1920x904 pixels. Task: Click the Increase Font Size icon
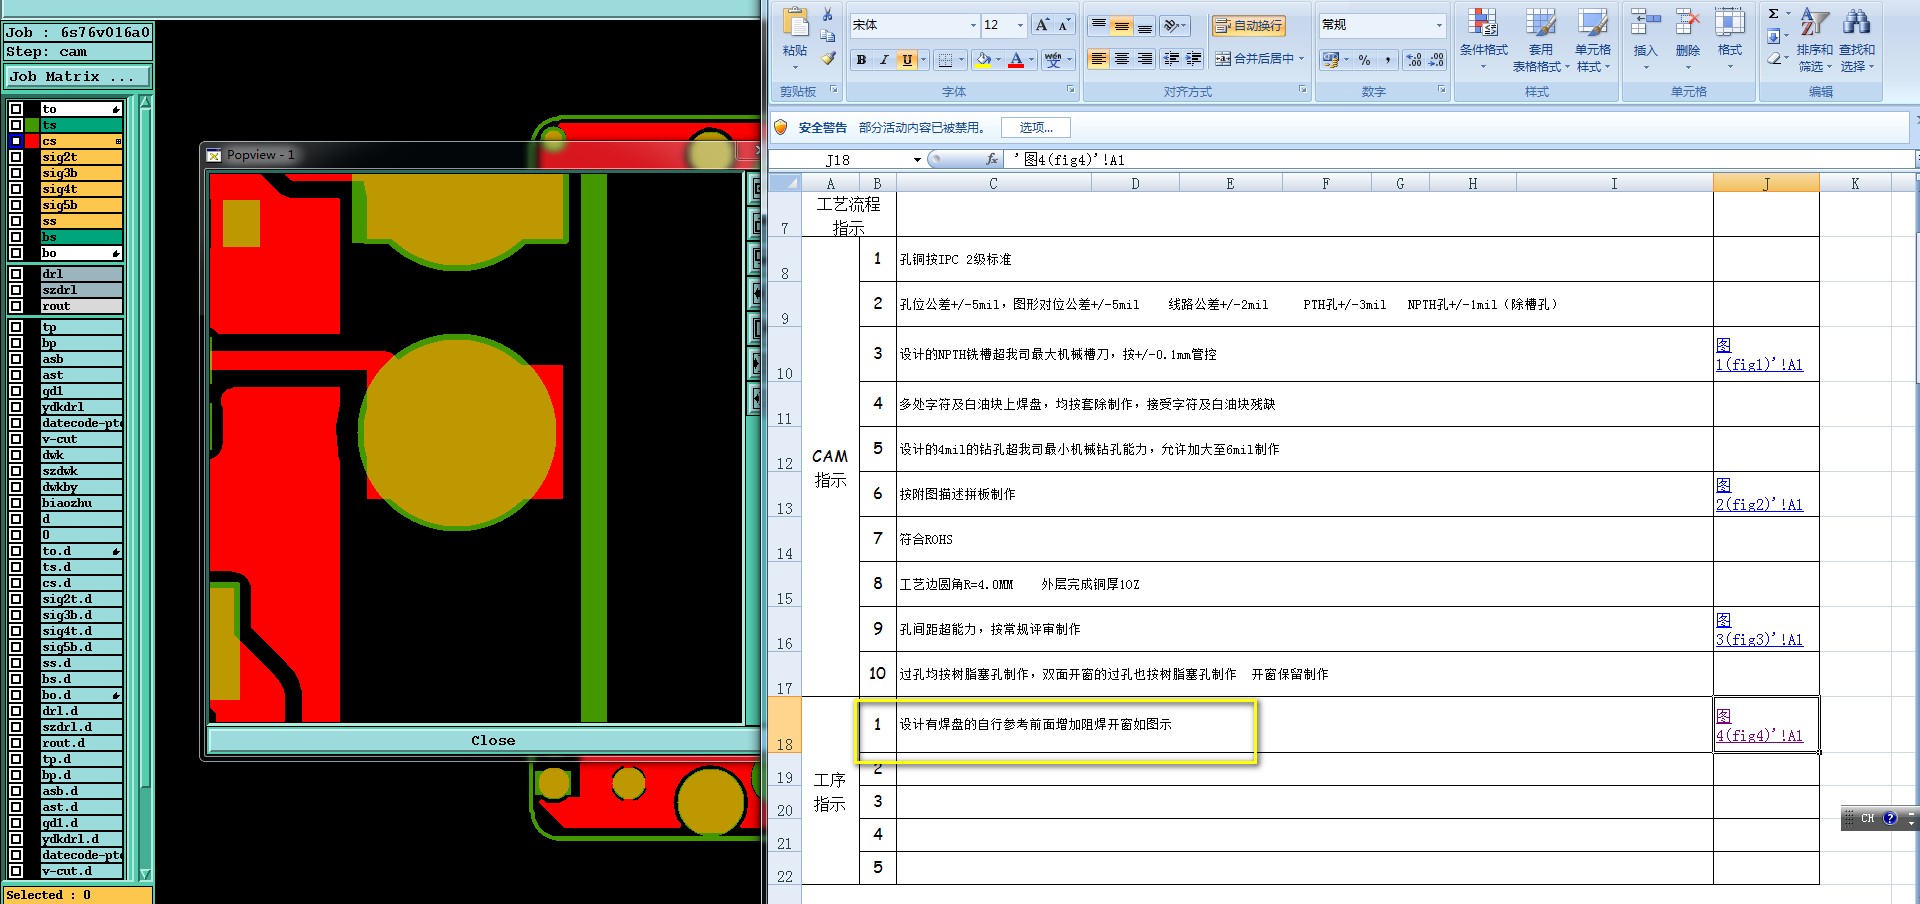(1042, 25)
